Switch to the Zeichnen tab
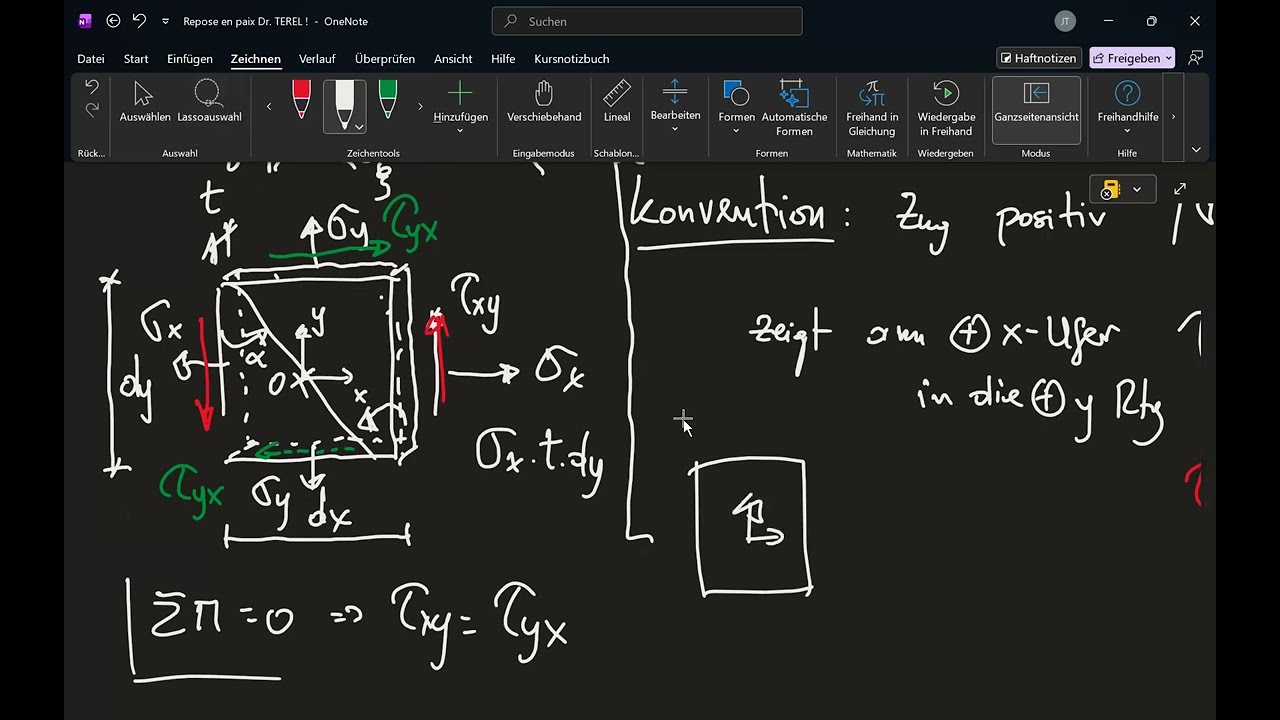Viewport: 1280px width, 720px height. (x=256, y=59)
